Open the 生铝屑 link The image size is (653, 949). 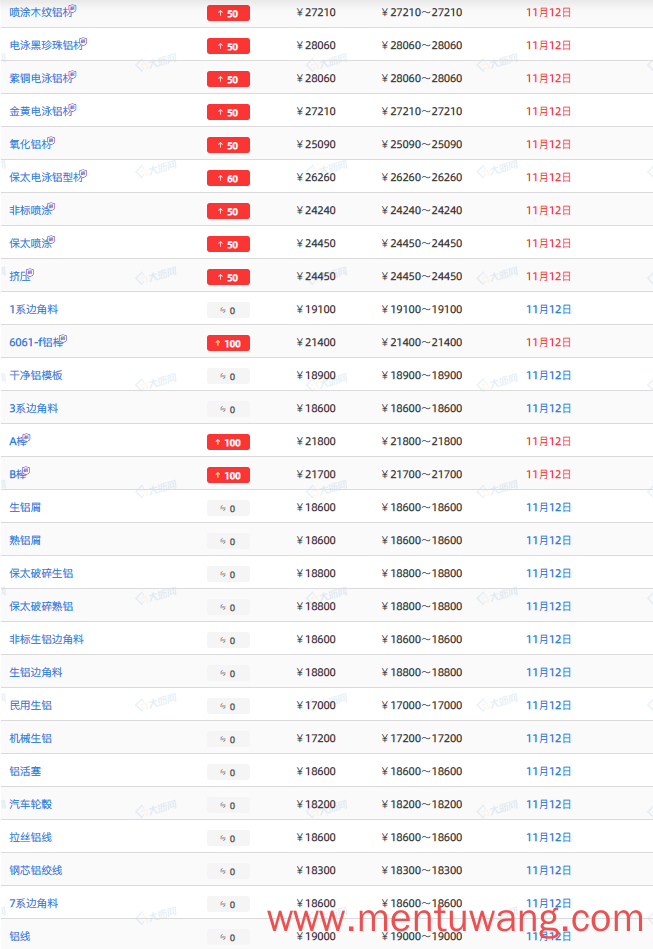25,507
